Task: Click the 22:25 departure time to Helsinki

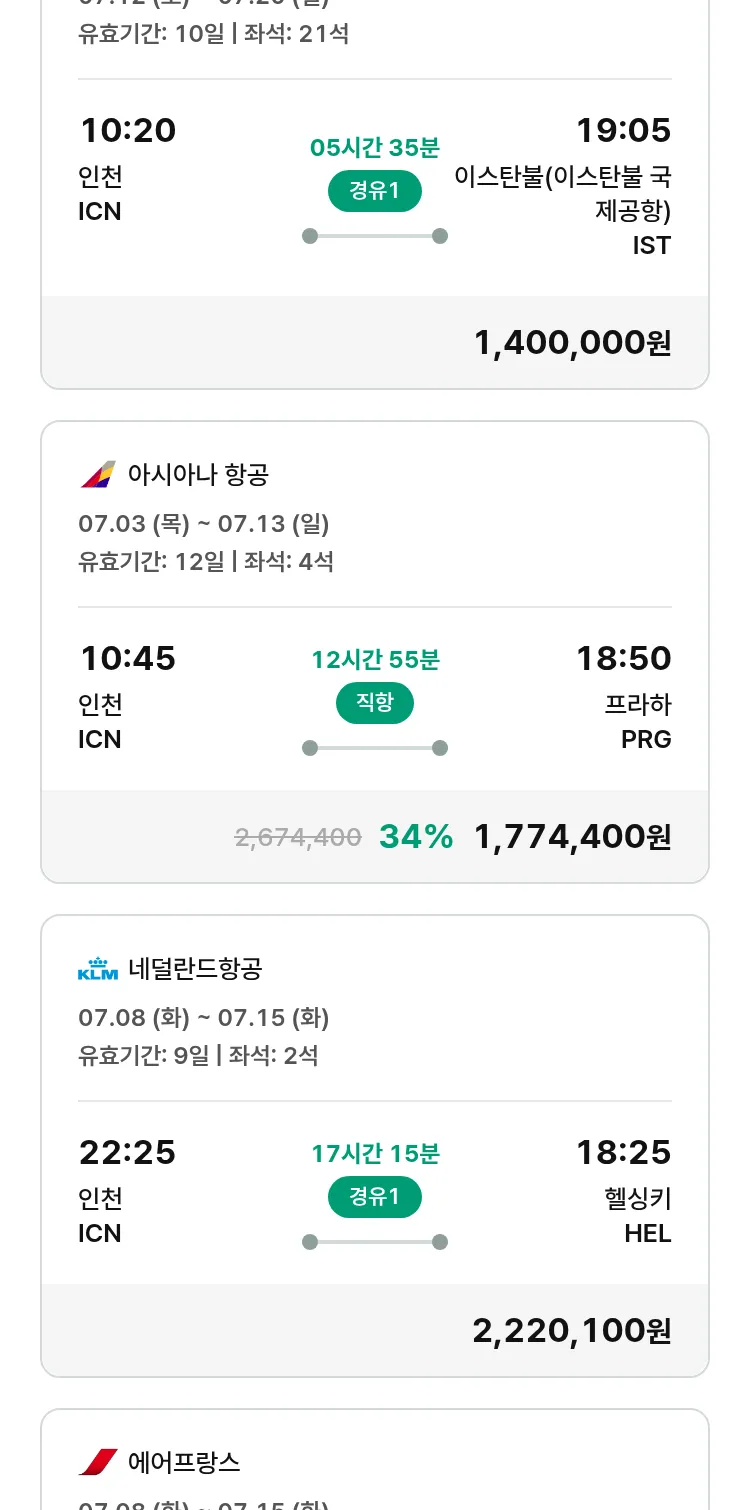Action: pos(127,1153)
